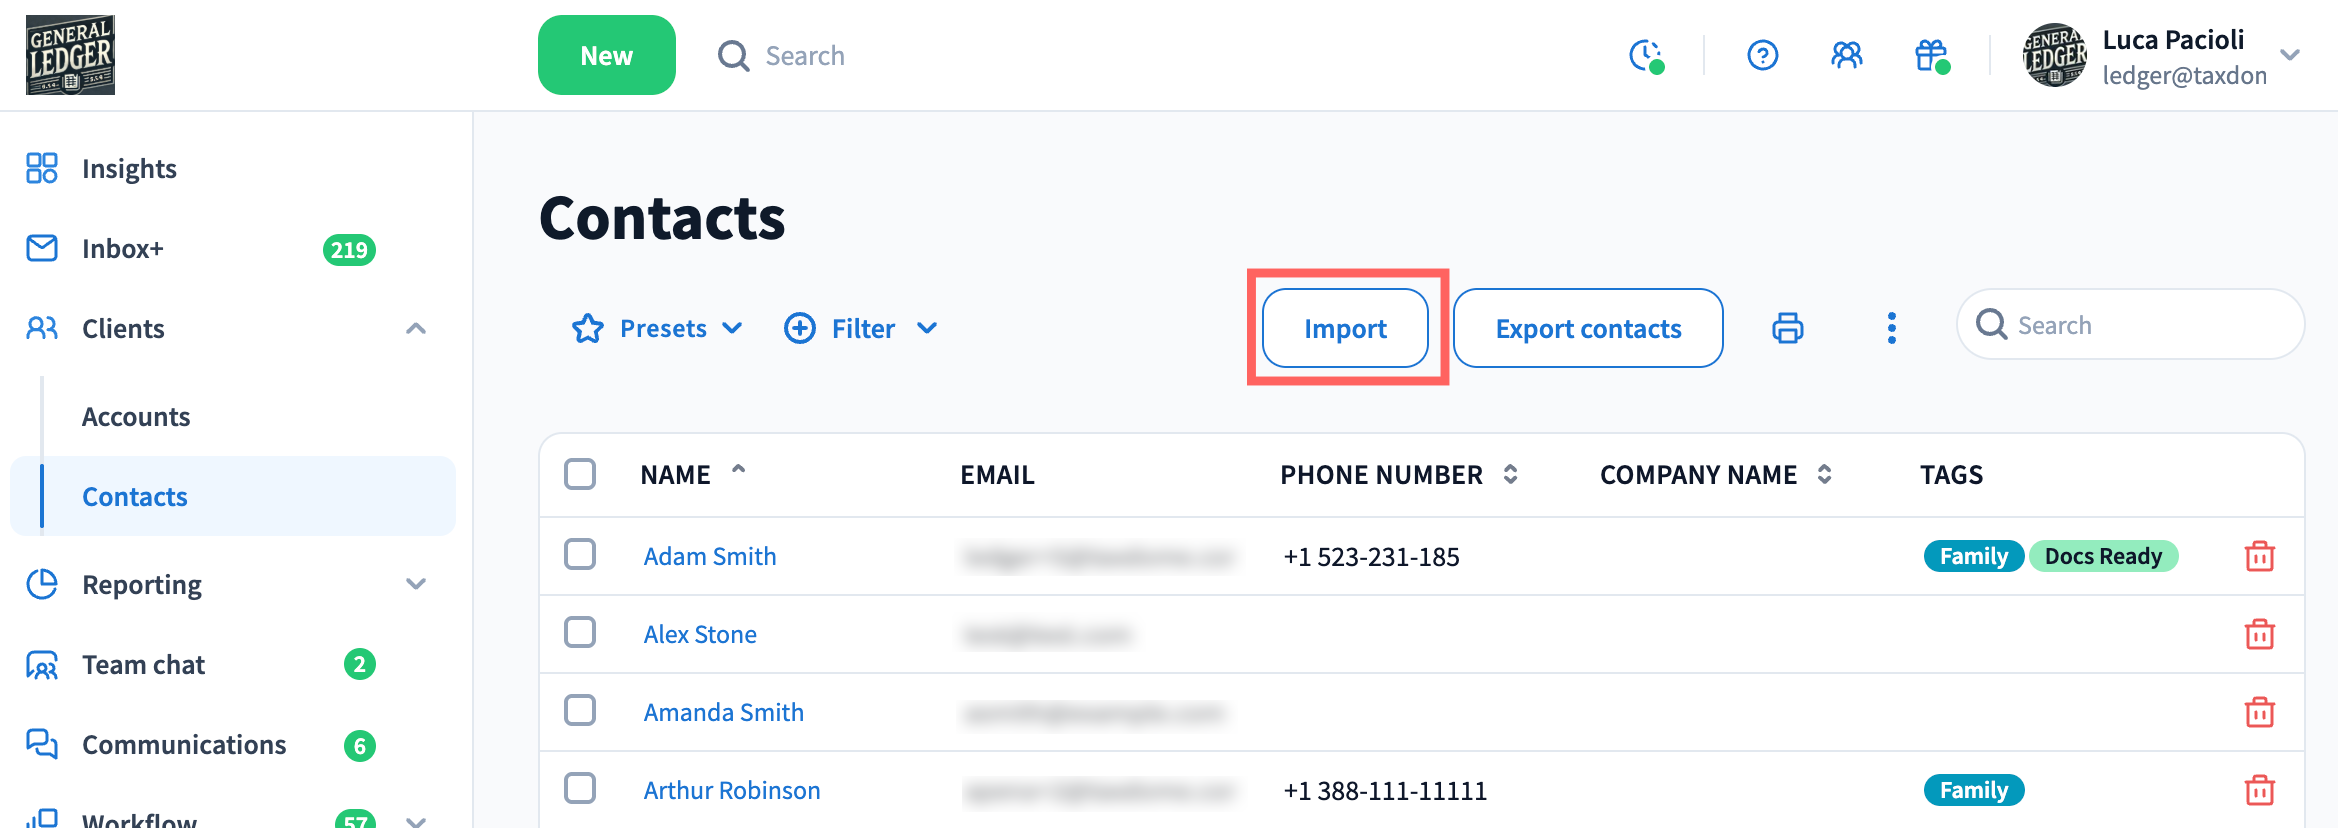
Task: Open Accounts in the sidebar
Action: (x=136, y=417)
